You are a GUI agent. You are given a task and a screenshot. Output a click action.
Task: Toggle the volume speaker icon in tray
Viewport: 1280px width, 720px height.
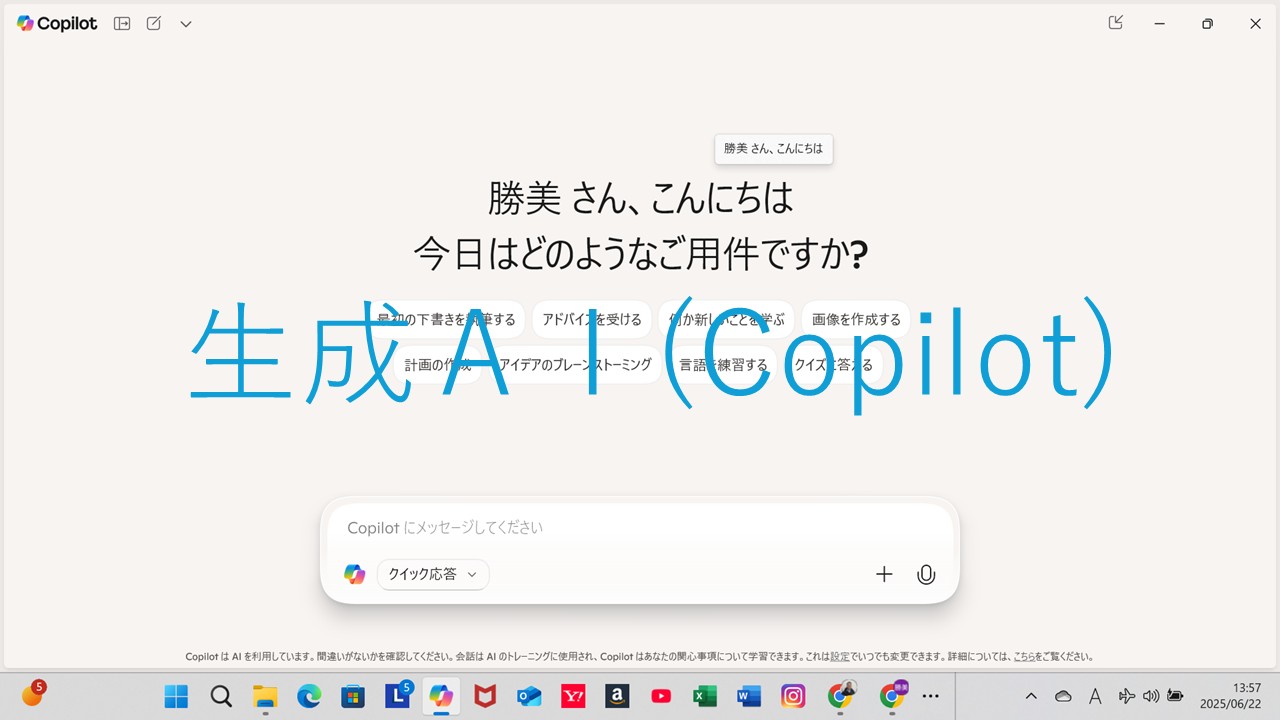pyautogui.click(x=1151, y=696)
